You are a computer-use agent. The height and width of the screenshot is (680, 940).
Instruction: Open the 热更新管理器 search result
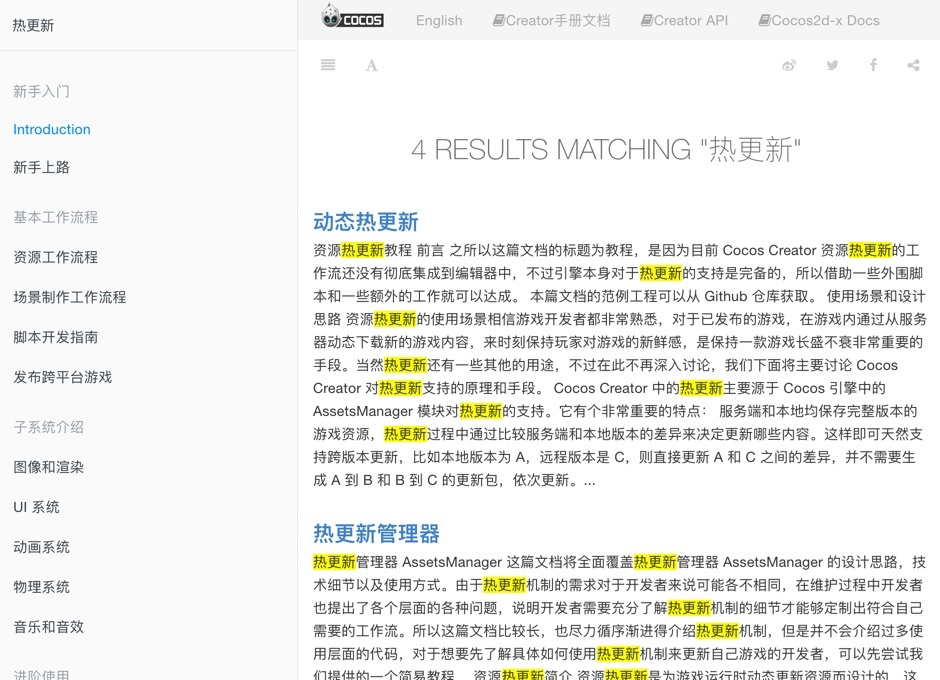(376, 534)
